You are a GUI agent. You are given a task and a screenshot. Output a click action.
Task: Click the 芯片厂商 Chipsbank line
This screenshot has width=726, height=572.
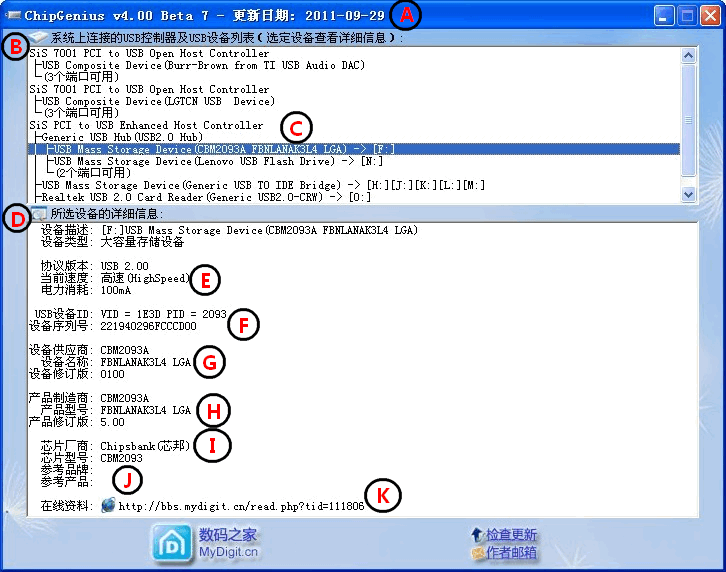click(115, 446)
